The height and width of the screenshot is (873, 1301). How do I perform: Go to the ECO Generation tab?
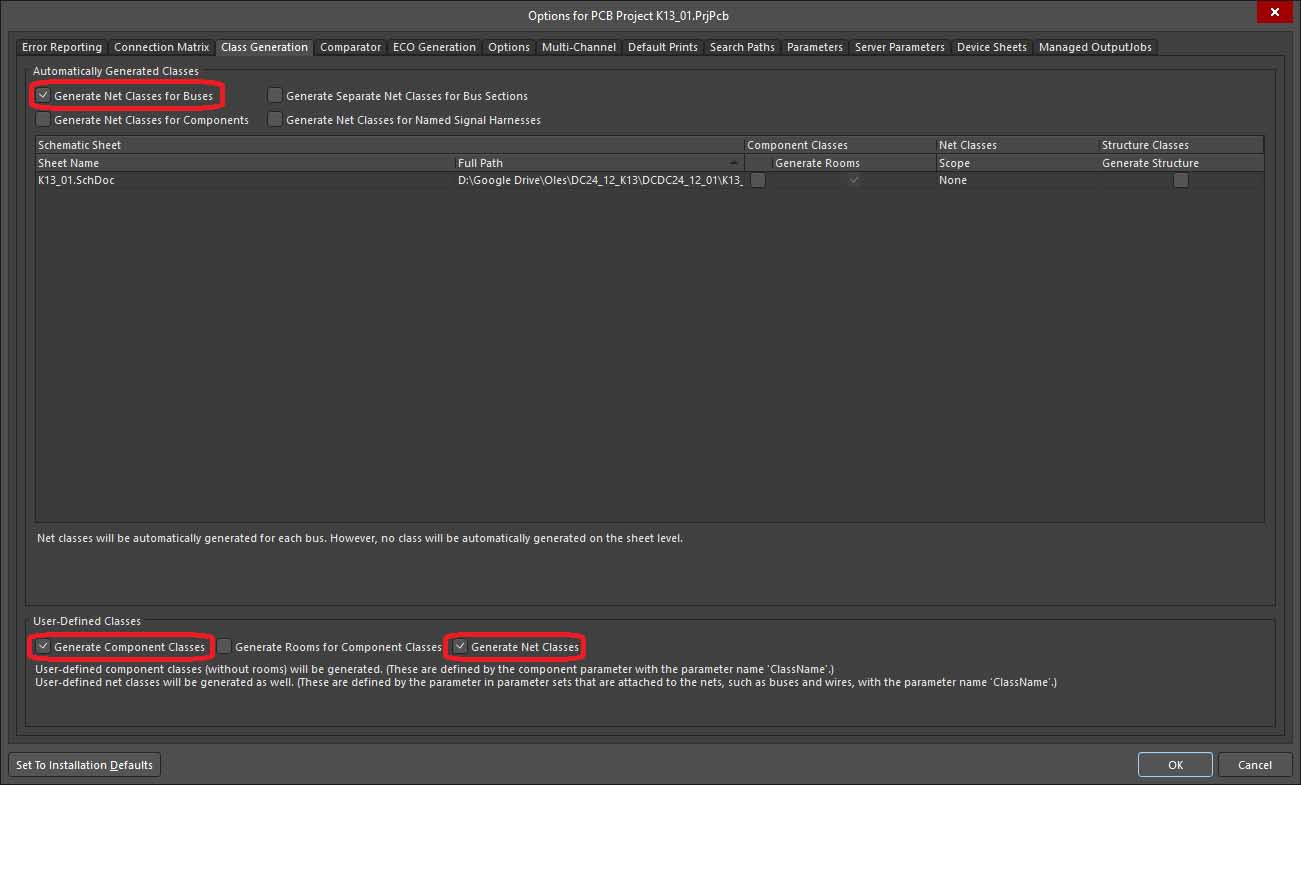(x=434, y=47)
